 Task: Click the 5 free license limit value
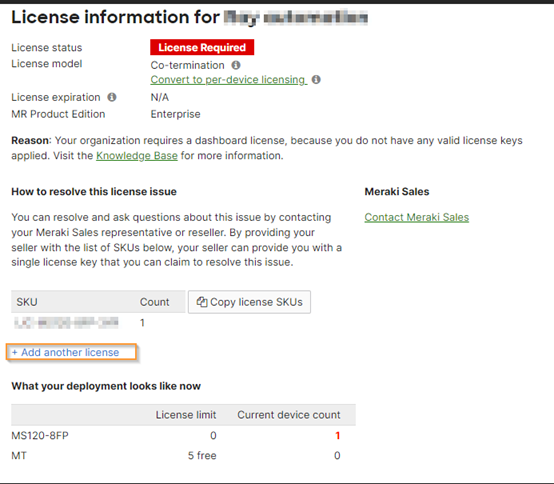tap(202, 456)
